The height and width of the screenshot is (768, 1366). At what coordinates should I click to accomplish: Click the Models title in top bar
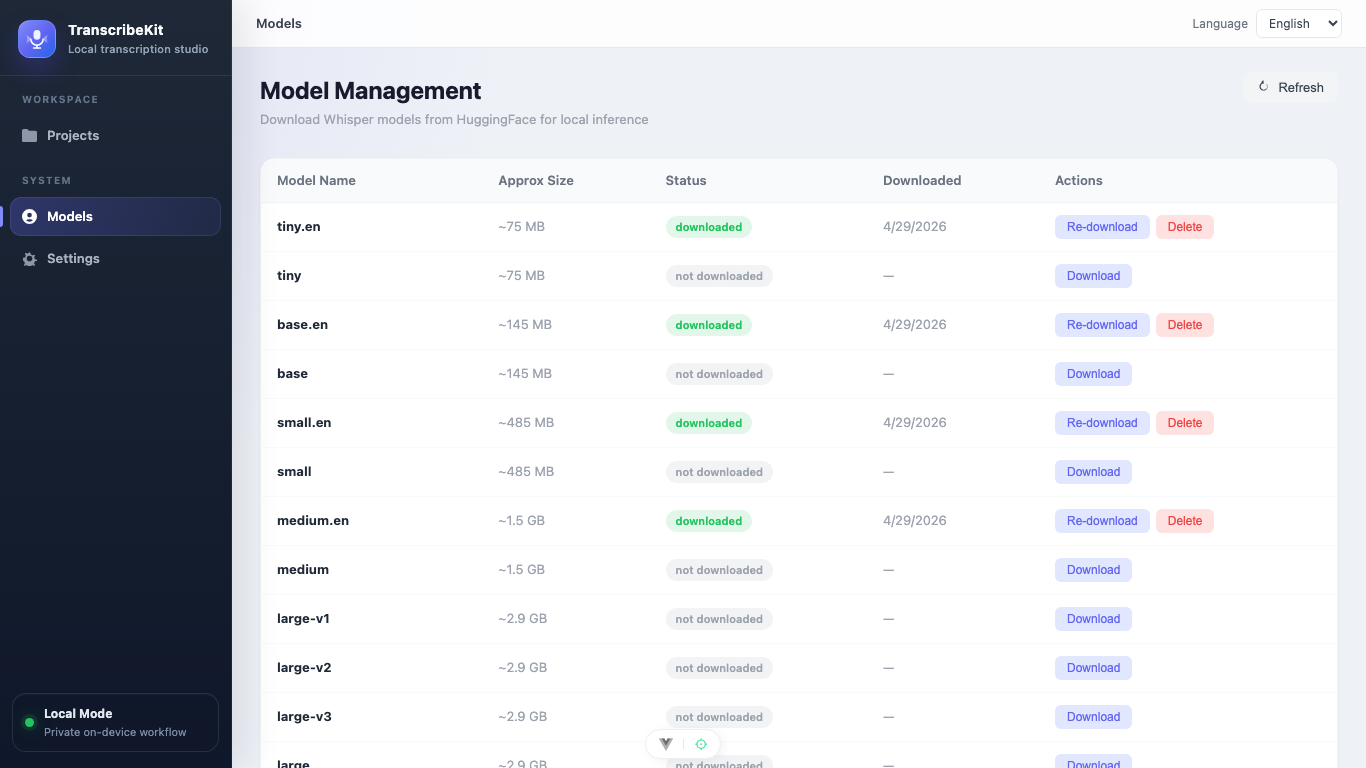click(x=279, y=23)
